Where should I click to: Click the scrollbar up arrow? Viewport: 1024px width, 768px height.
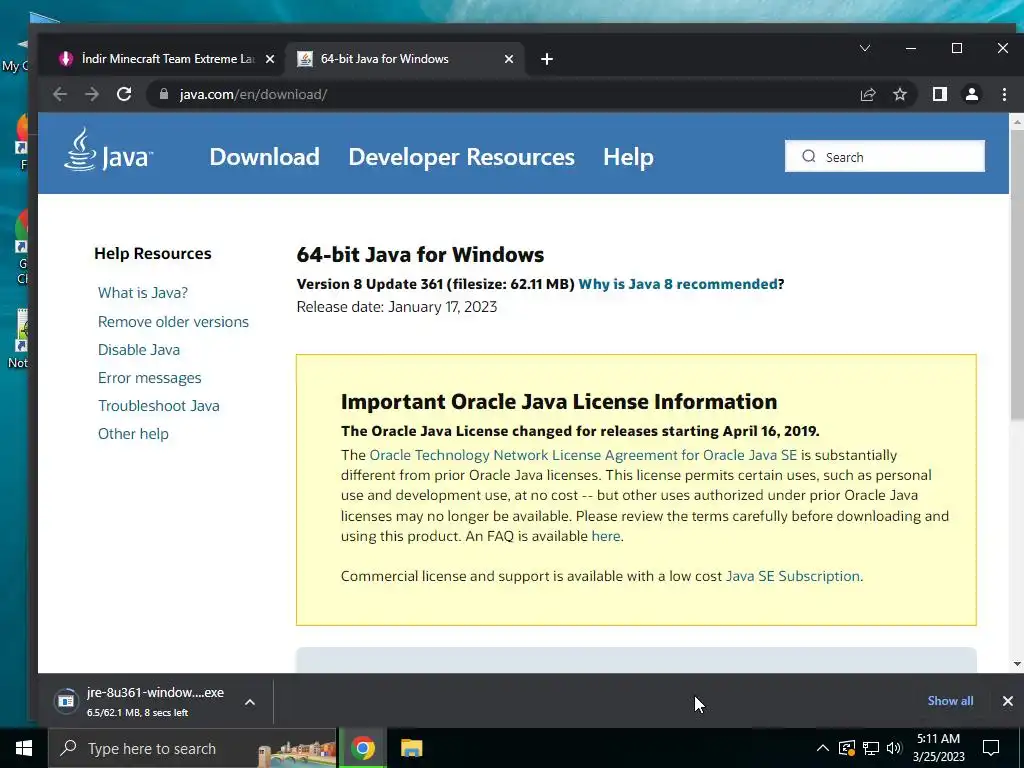(1017, 122)
